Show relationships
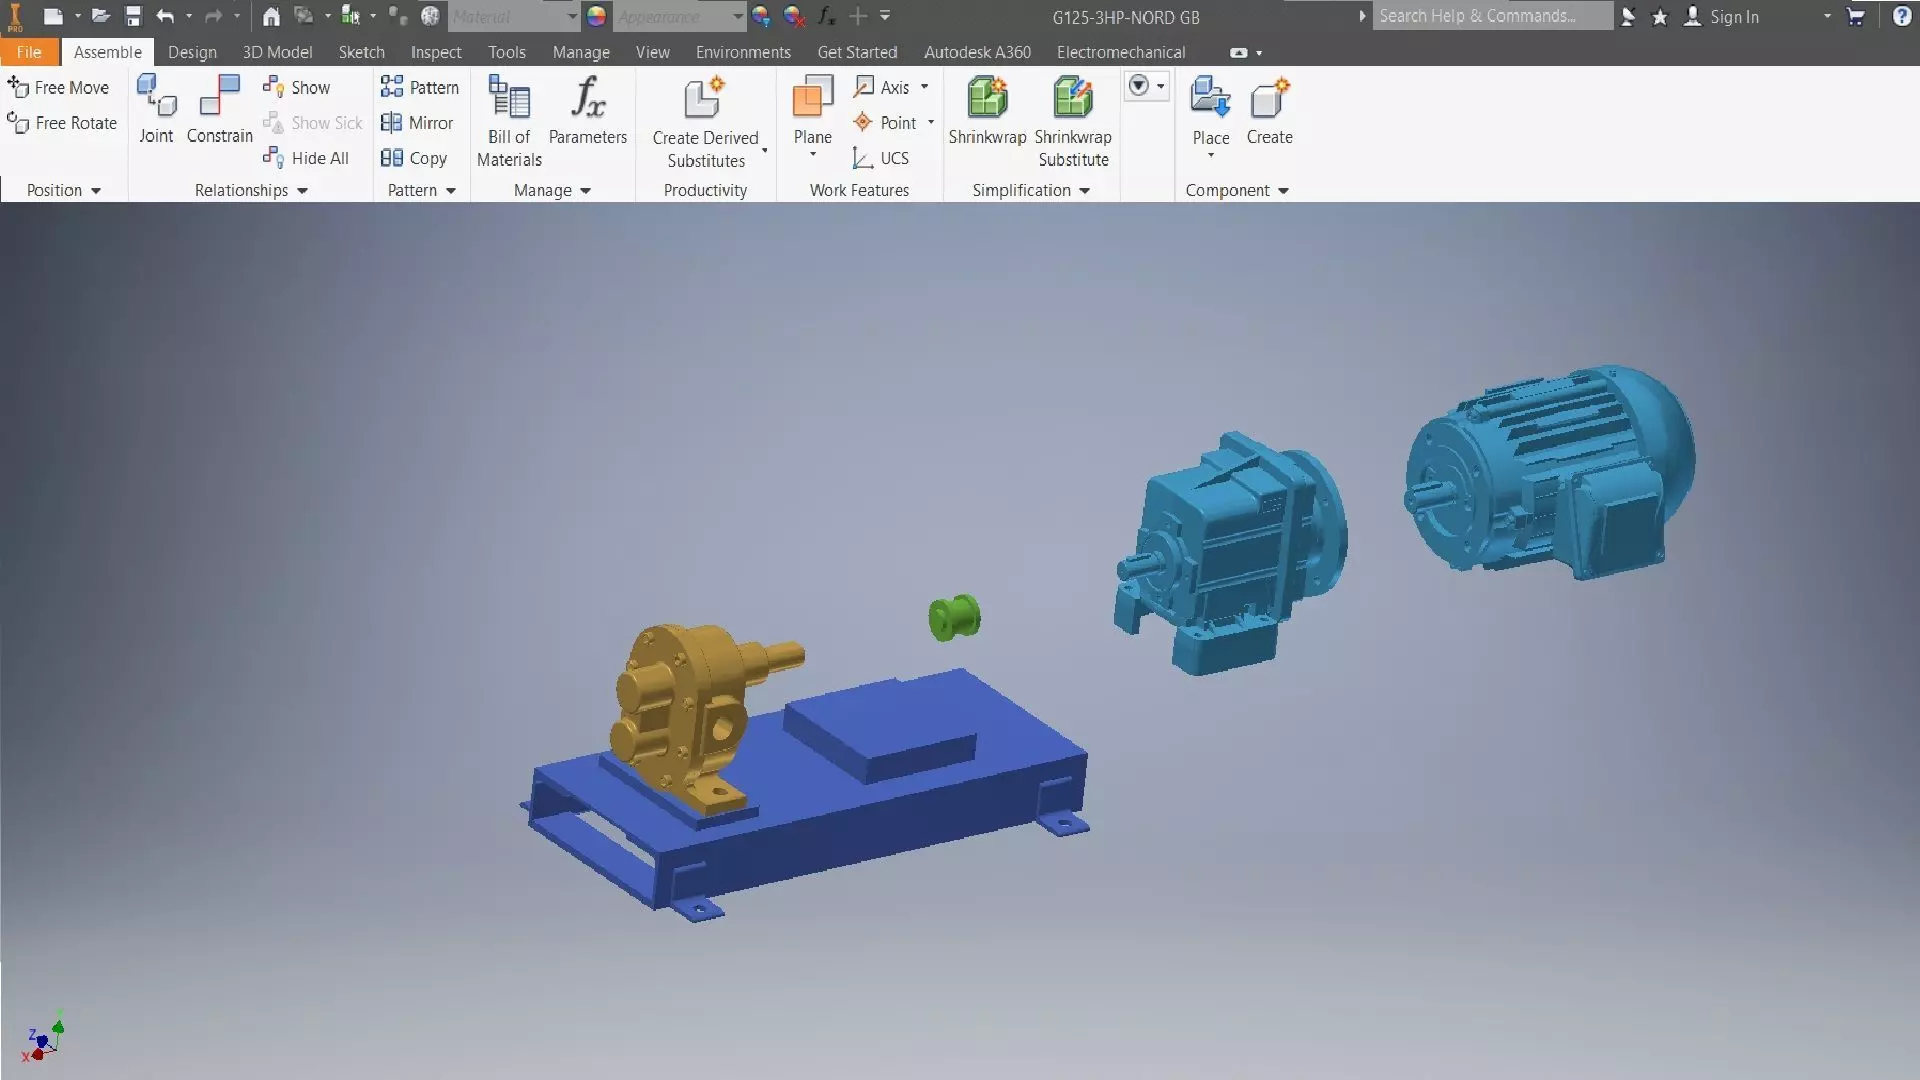Viewport: 1920px width, 1080px height. click(297, 88)
